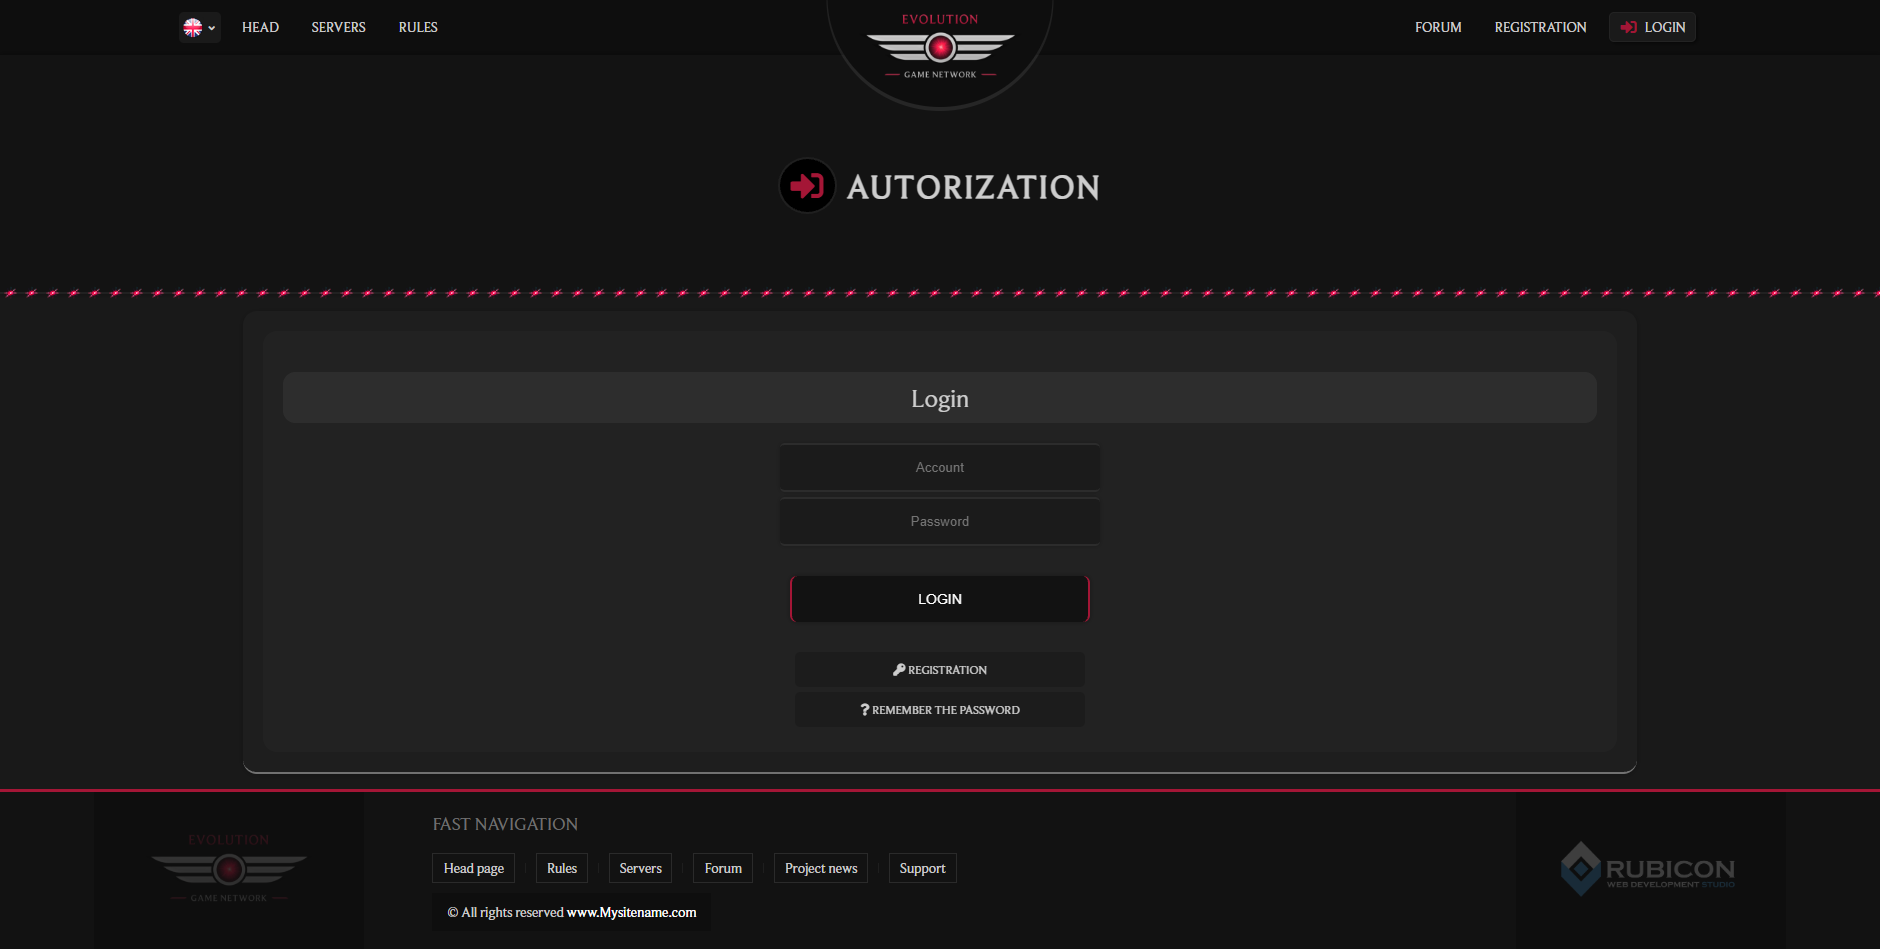
Task: Open the SERVERS menu item
Action: (338, 27)
